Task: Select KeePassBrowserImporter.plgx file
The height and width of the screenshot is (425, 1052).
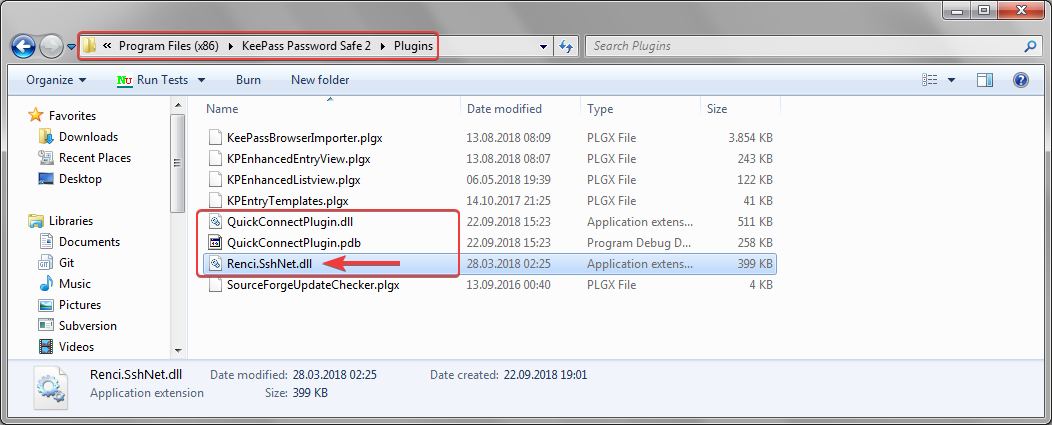Action: [x=304, y=138]
